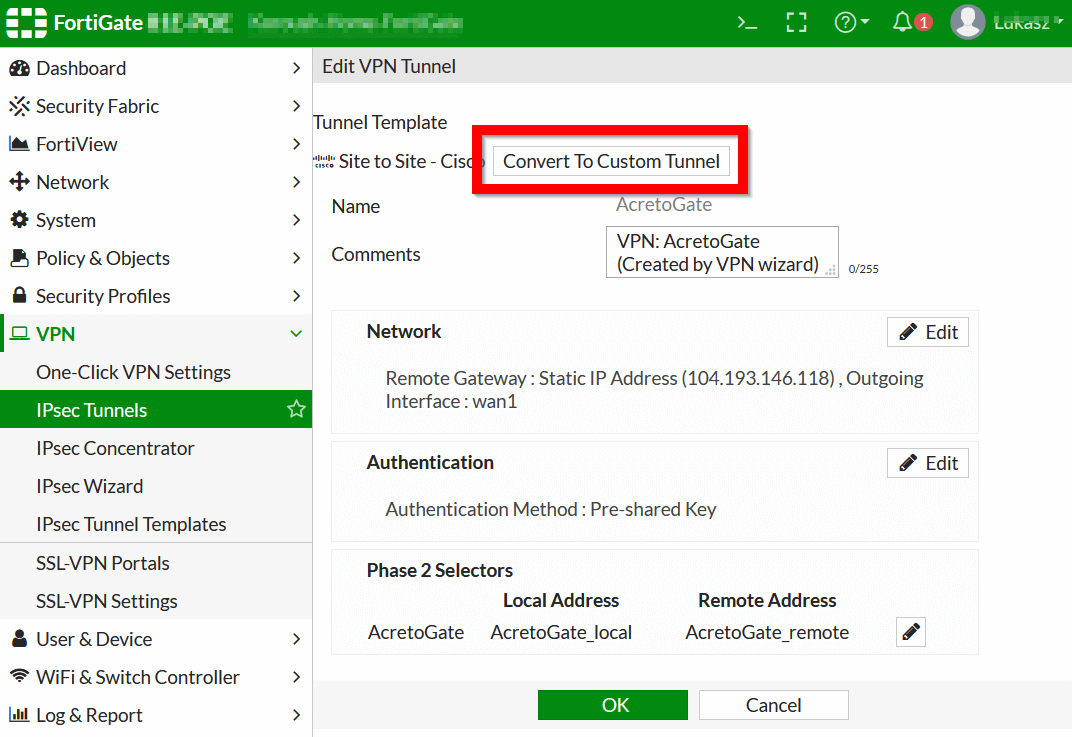Click the Policy & Objects icon

(19, 258)
